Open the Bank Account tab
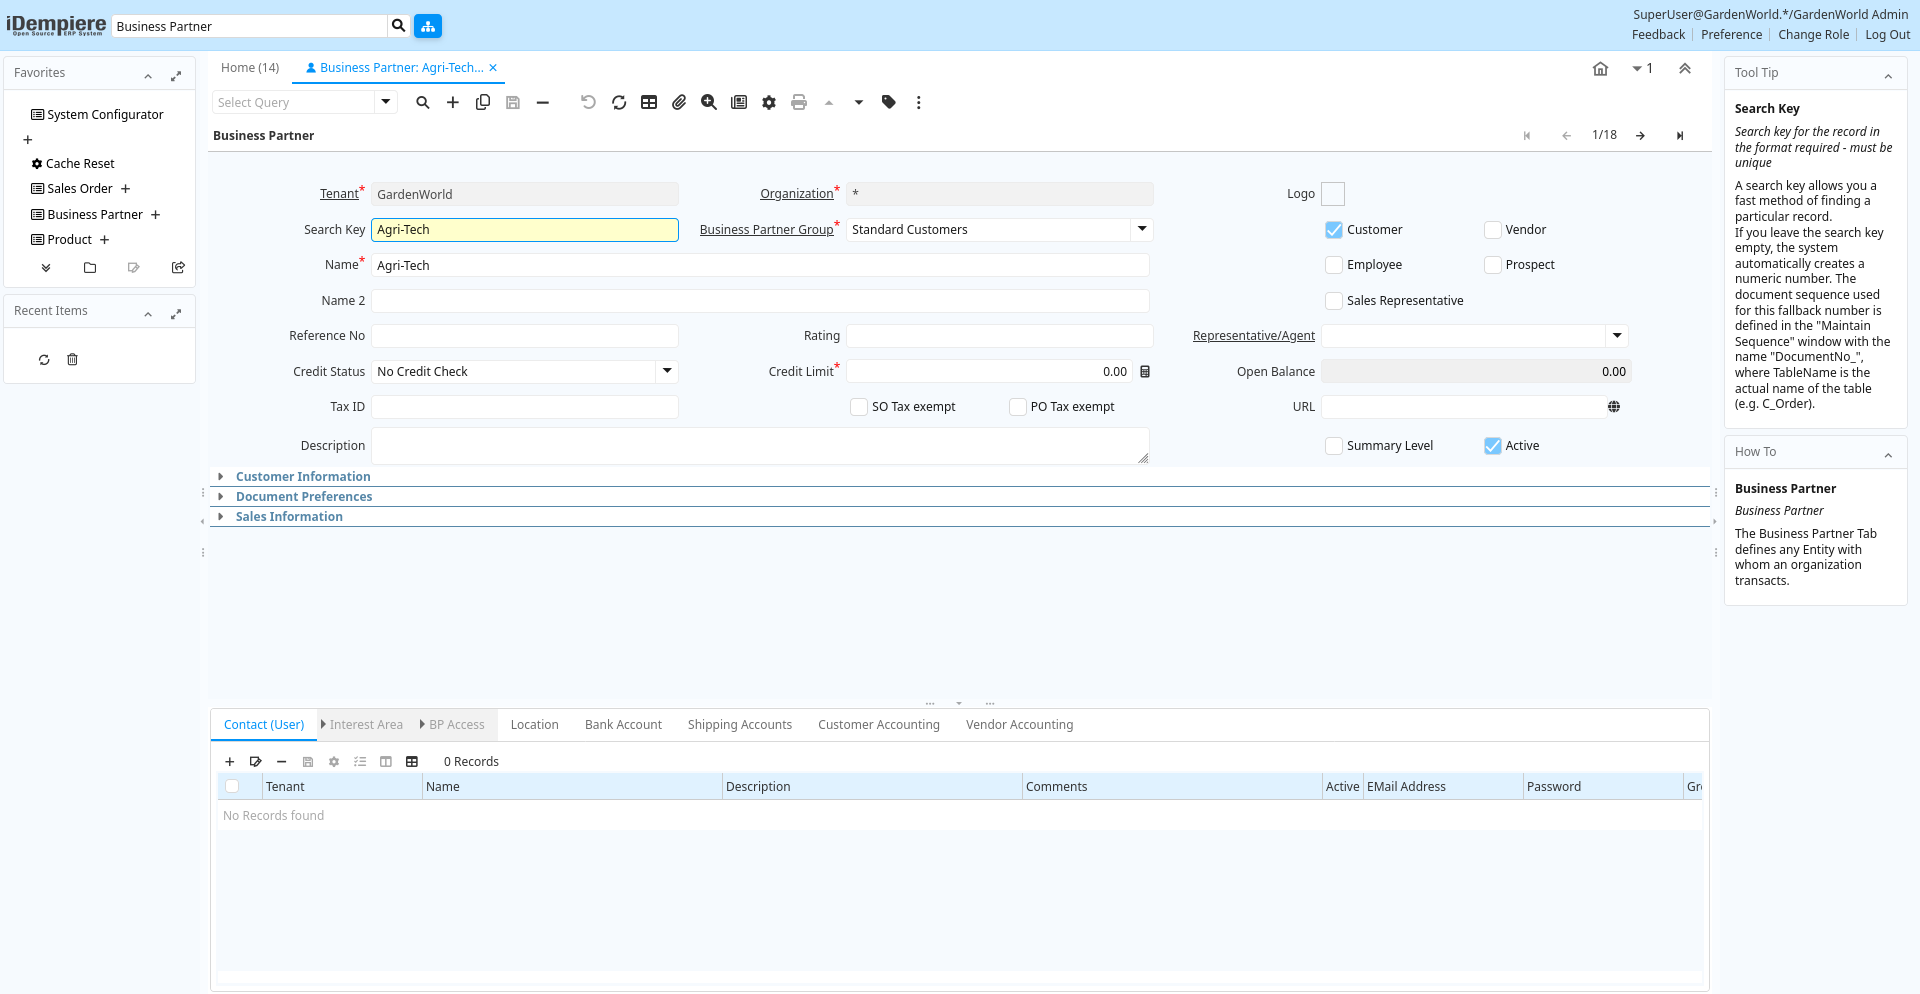1920x994 pixels. 623,725
